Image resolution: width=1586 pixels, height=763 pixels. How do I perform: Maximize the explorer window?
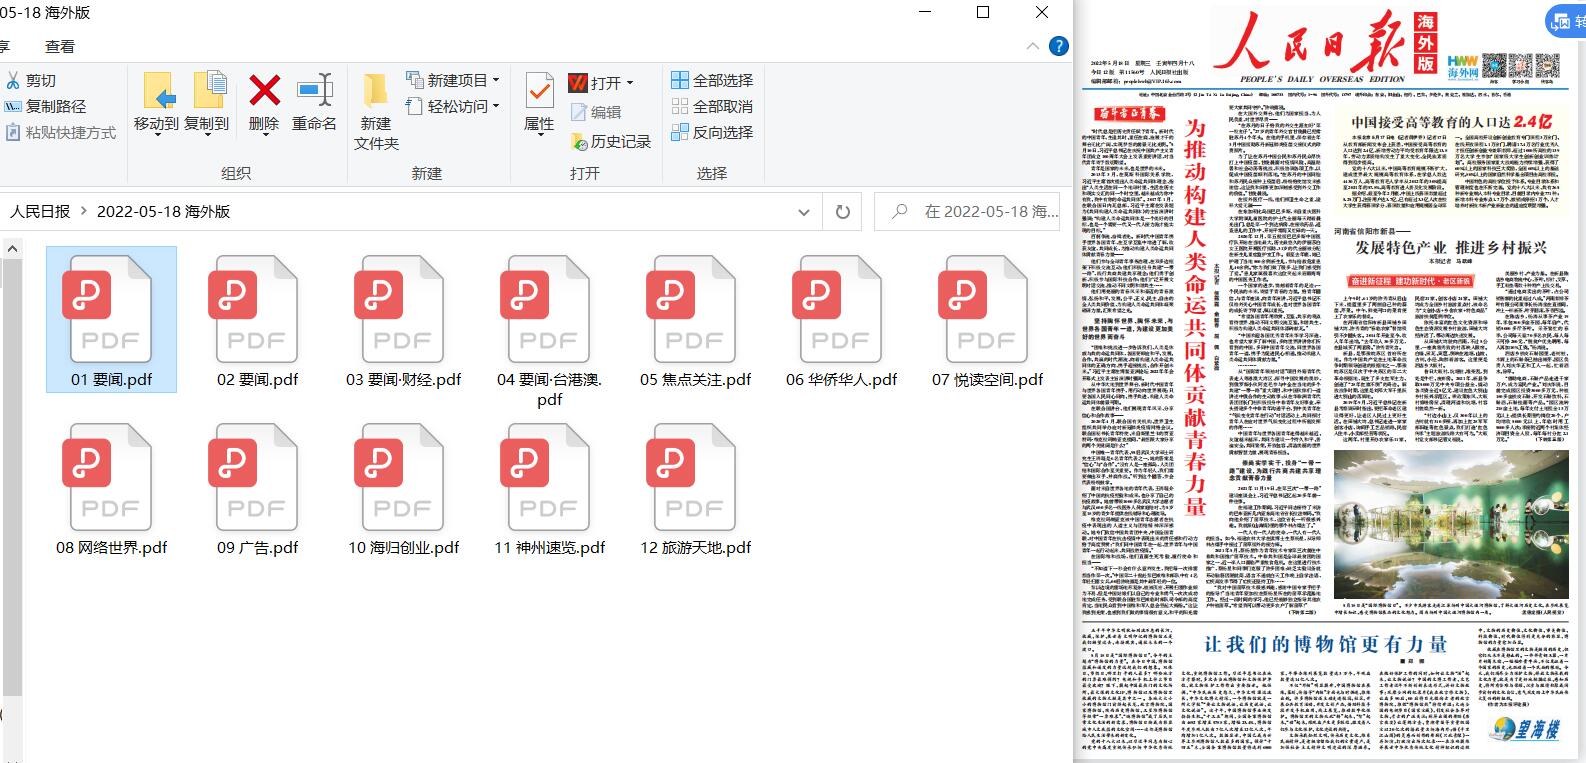(983, 12)
